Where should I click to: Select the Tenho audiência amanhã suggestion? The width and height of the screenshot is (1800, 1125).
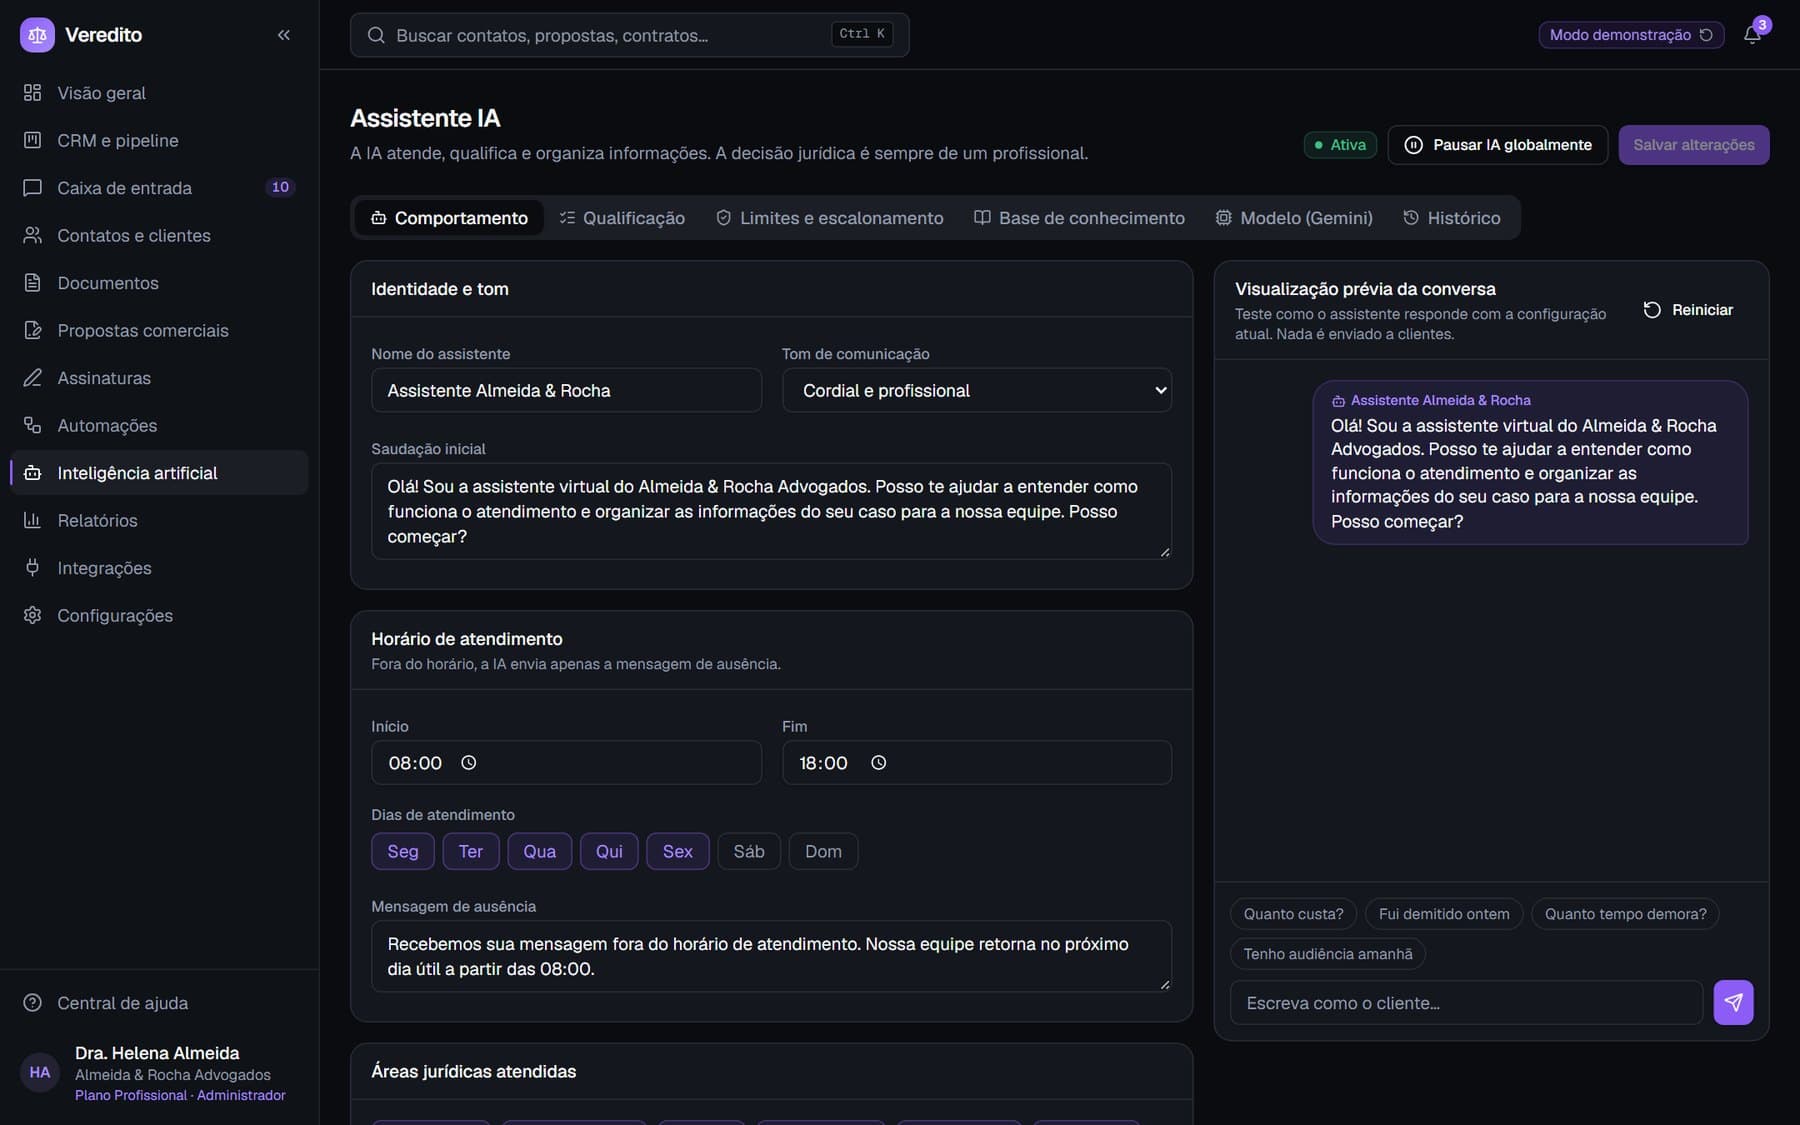[1328, 954]
